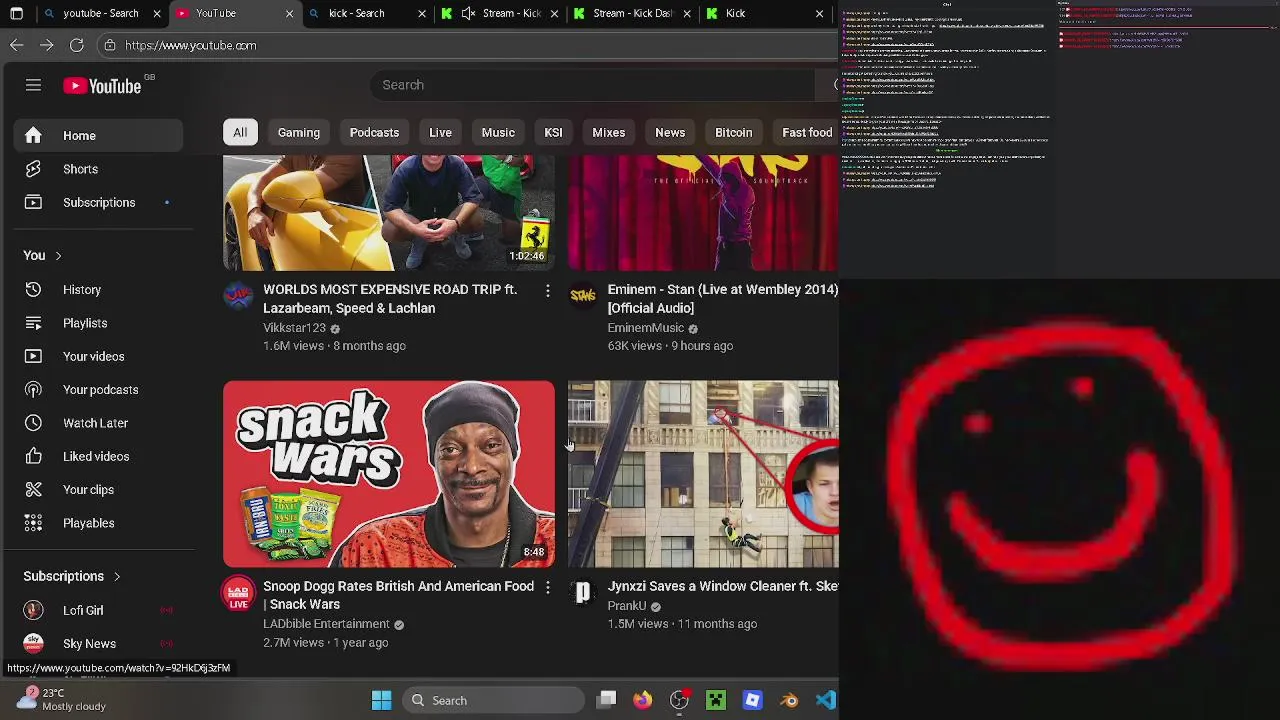Viewport: 1280px width, 720px height.
Task: Click the YouTube logo
Action: pyautogui.click(x=103, y=86)
